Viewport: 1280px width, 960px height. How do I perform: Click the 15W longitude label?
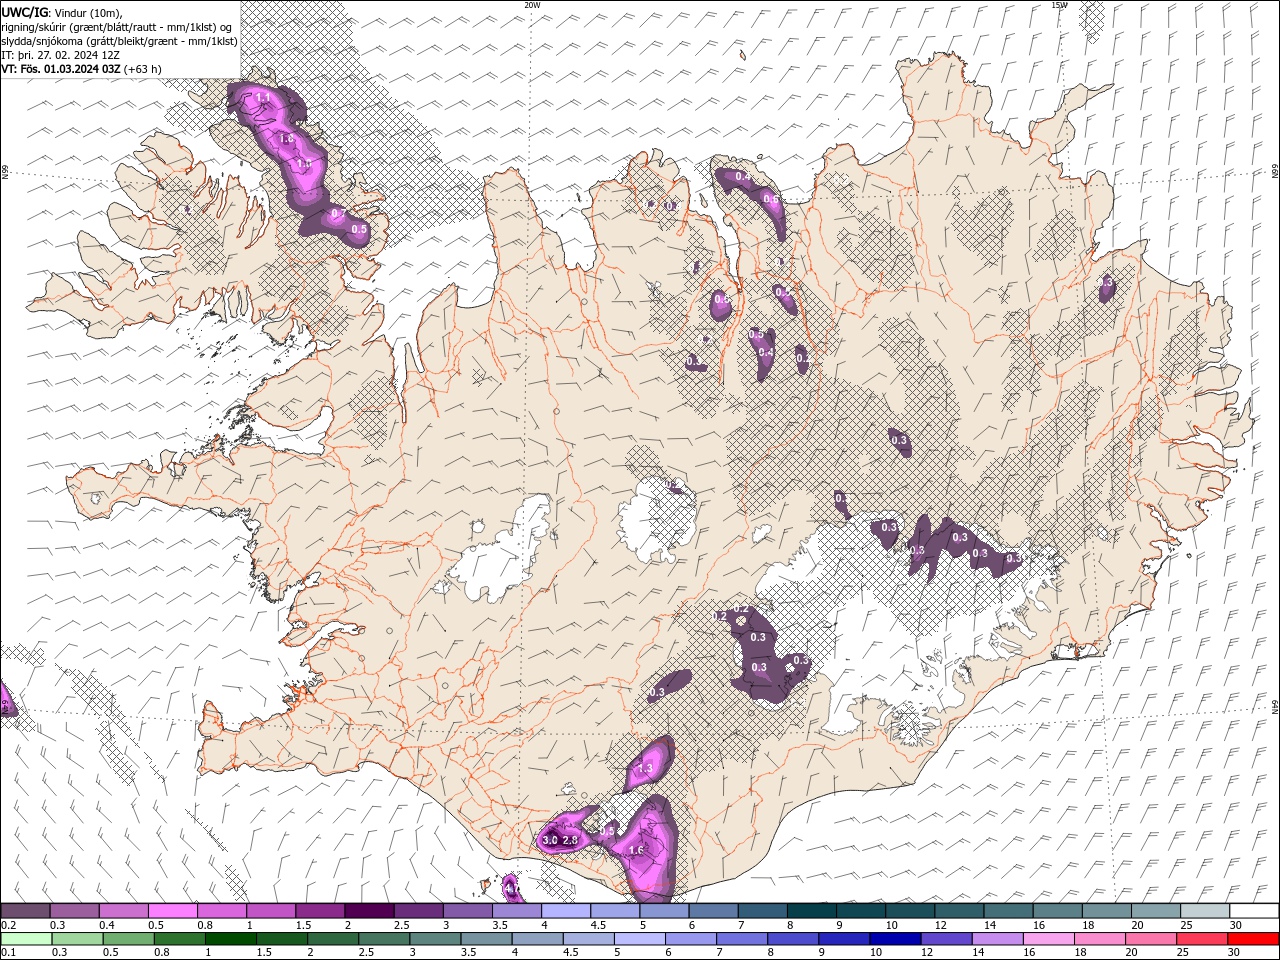(x=1059, y=5)
